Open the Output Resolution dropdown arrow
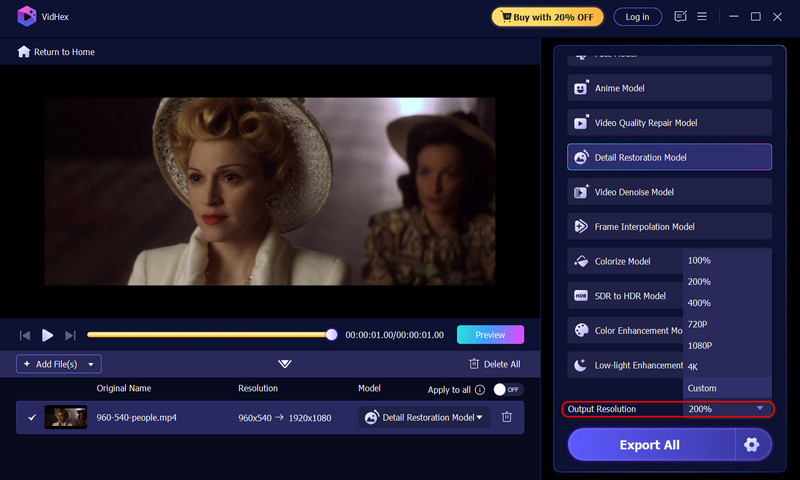The width and height of the screenshot is (800, 480). point(760,408)
